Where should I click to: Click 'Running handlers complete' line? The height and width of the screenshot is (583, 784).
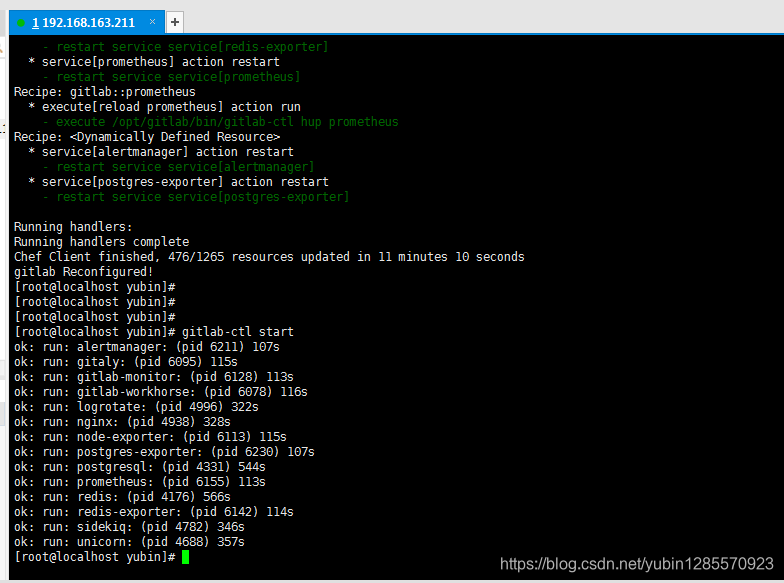tap(101, 242)
